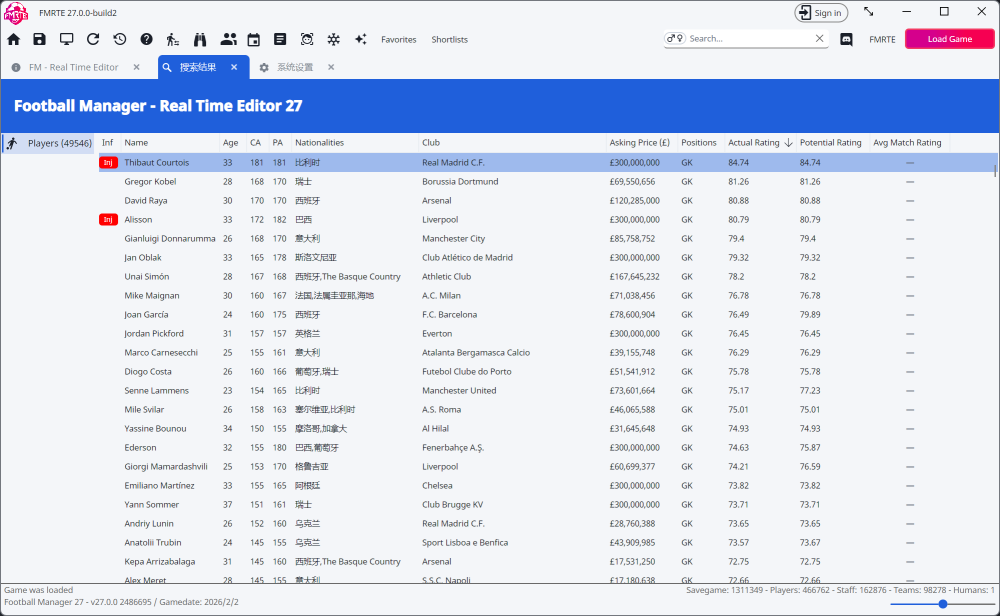Adjust the zoom slider at bottom right
Image resolution: width=1000 pixels, height=616 pixels.
tap(943, 604)
